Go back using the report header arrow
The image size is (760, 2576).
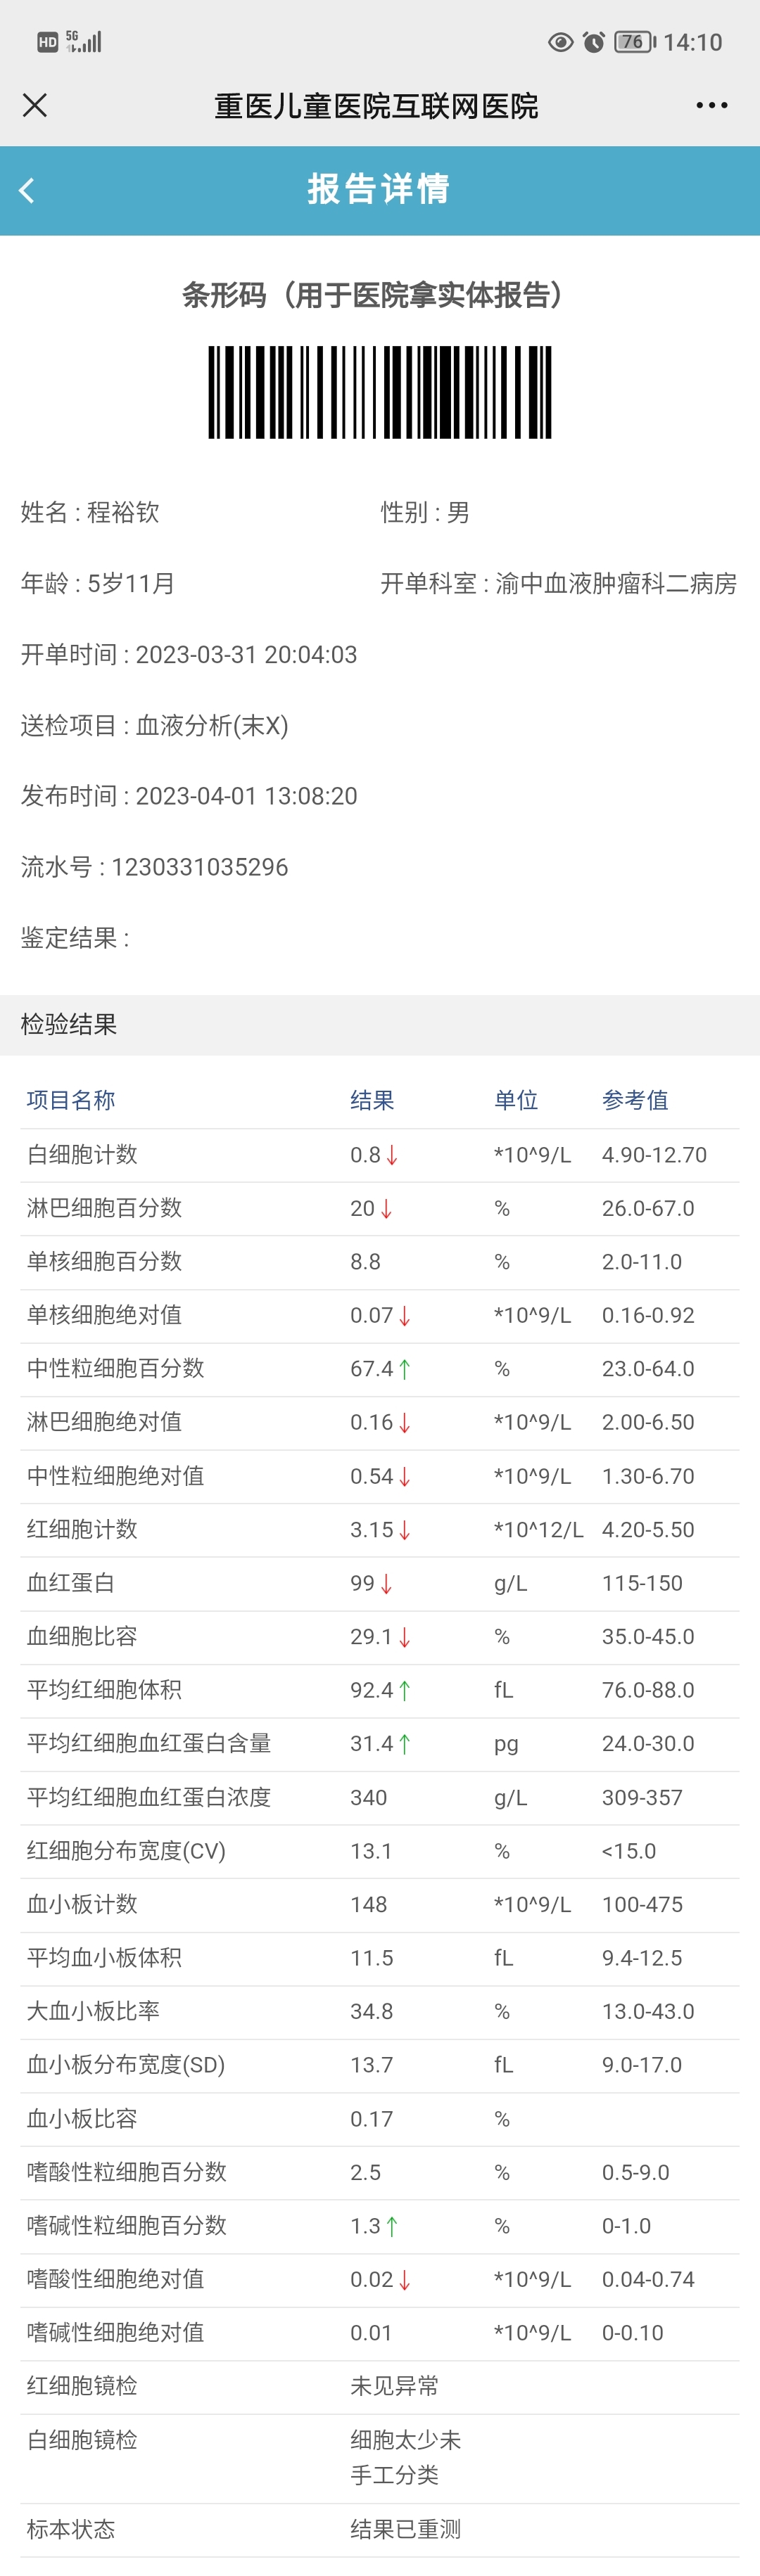click(x=27, y=190)
